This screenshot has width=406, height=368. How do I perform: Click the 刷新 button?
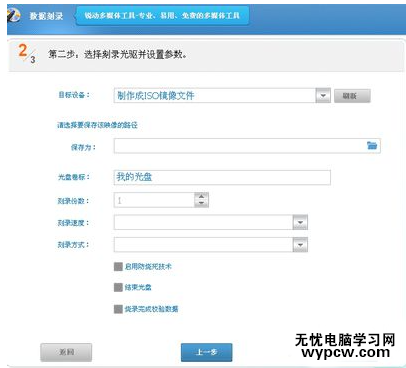352,96
